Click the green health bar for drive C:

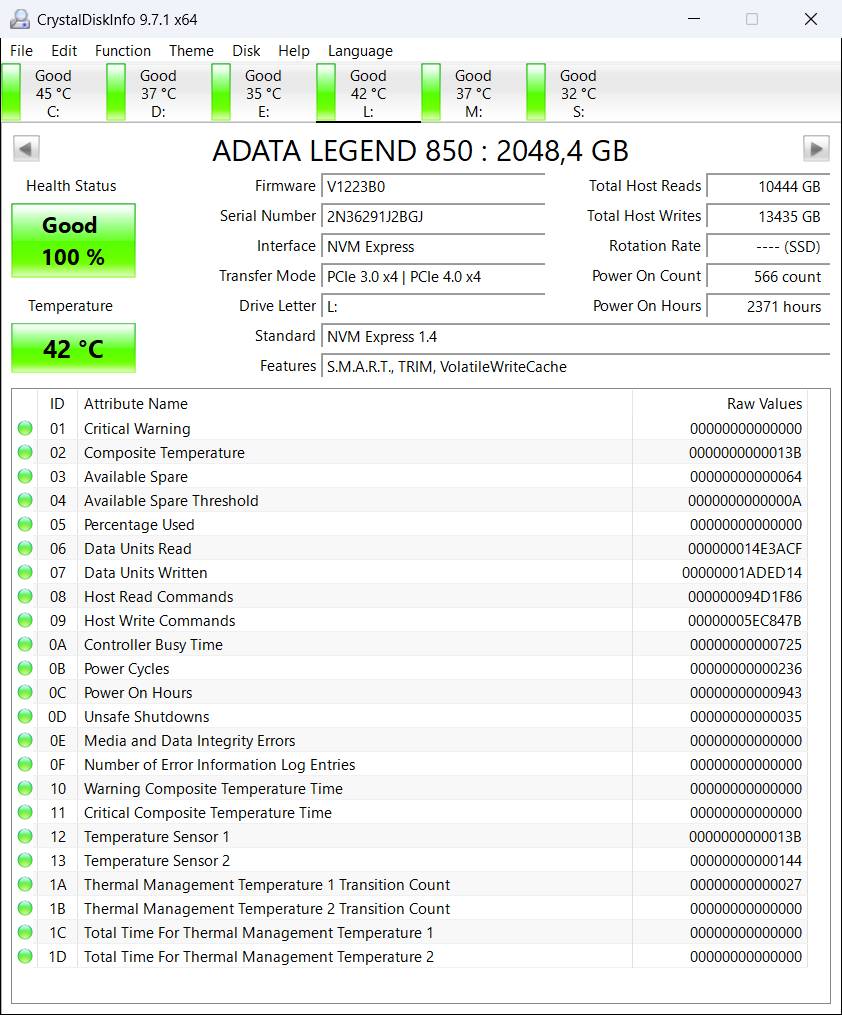tap(11, 92)
